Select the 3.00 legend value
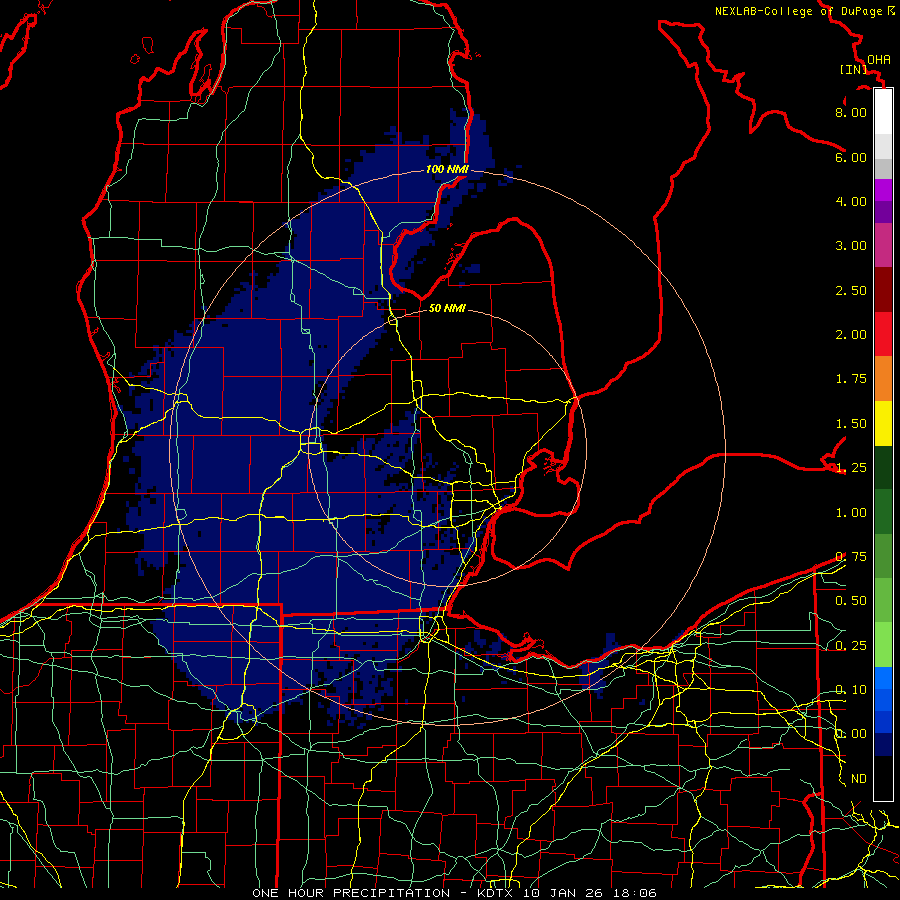Image resolution: width=900 pixels, height=900 pixels. [x=851, y=246]
